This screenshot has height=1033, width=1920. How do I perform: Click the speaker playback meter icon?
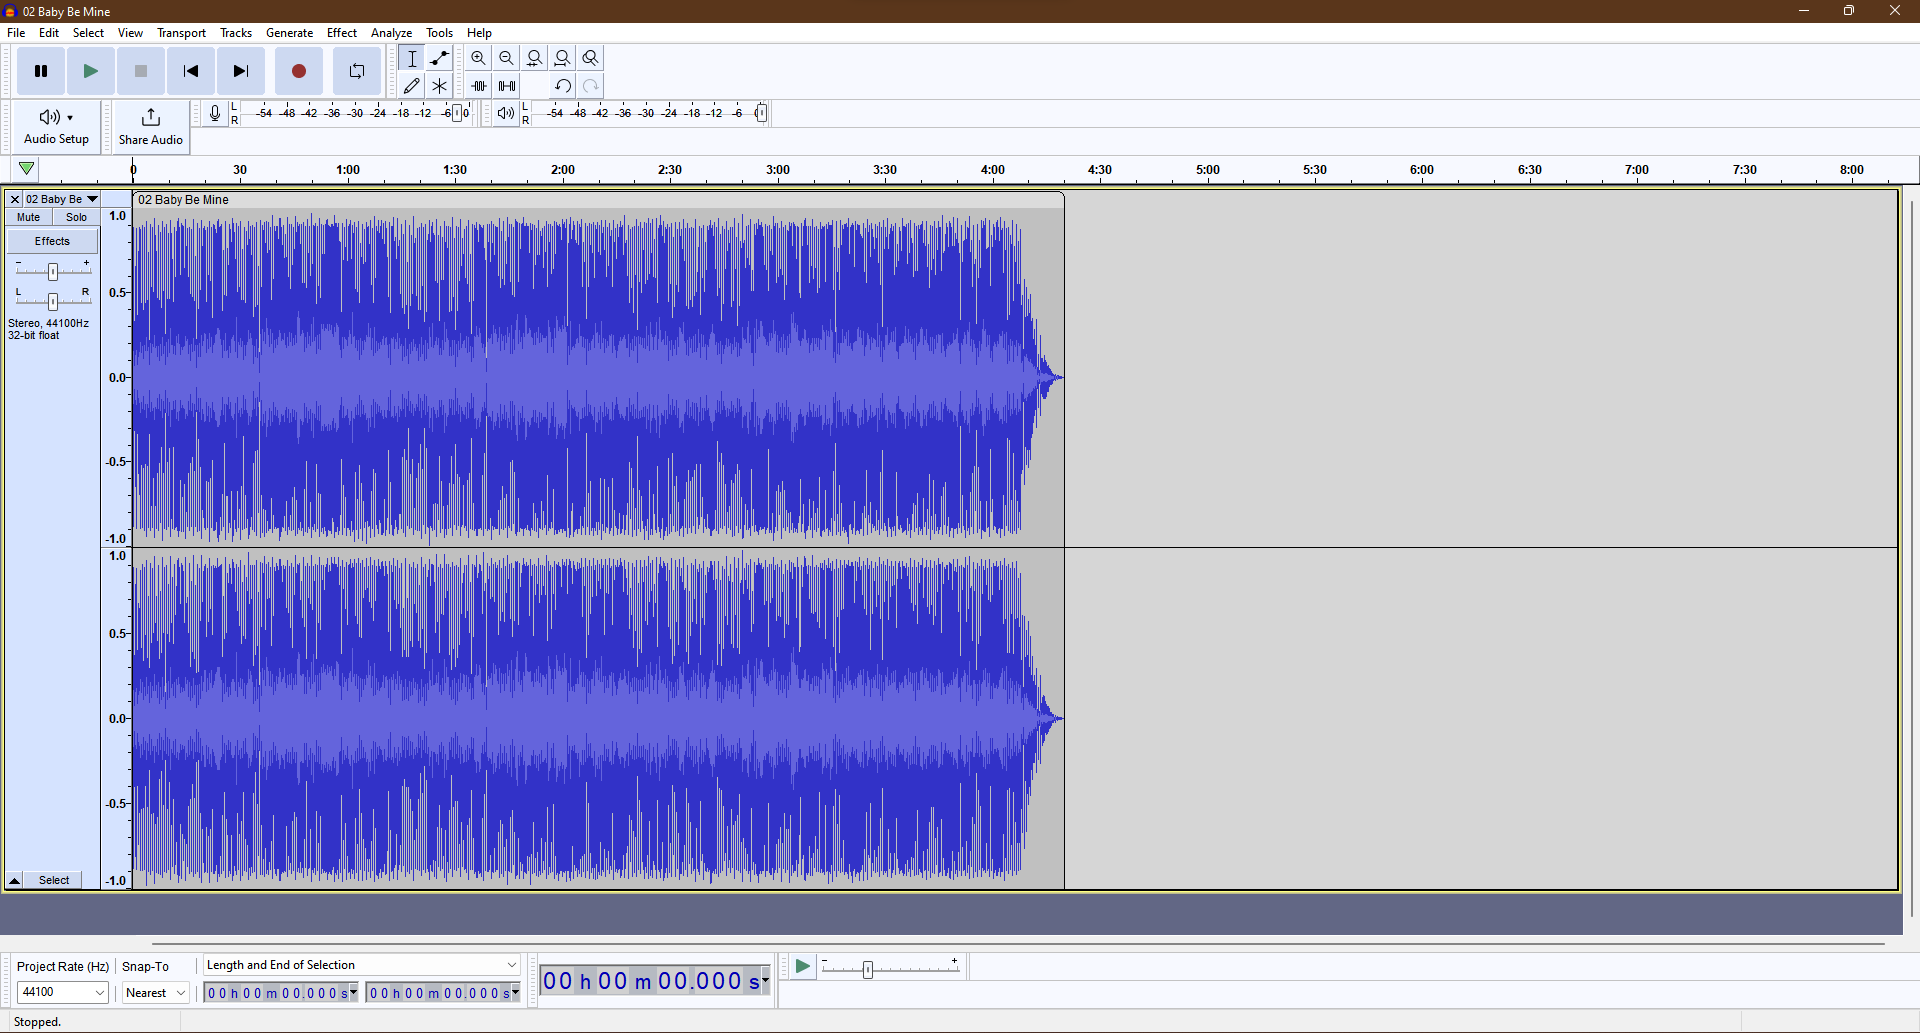tap(506, 113)
